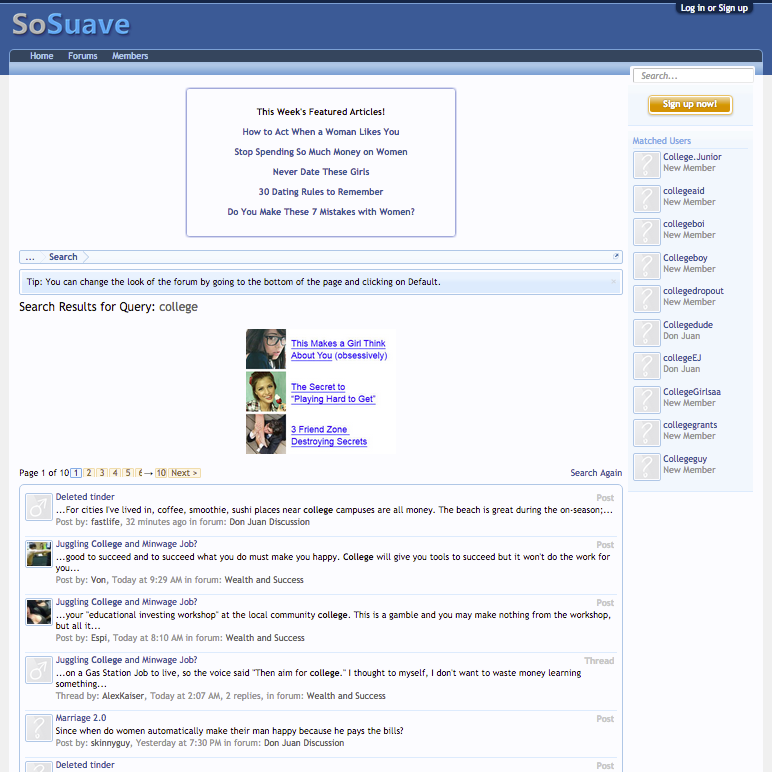The height and width of the screenshot is (772, 772).
Task: Open 'This Makes a Girl Think About You' ad
Action: point(339,349)
